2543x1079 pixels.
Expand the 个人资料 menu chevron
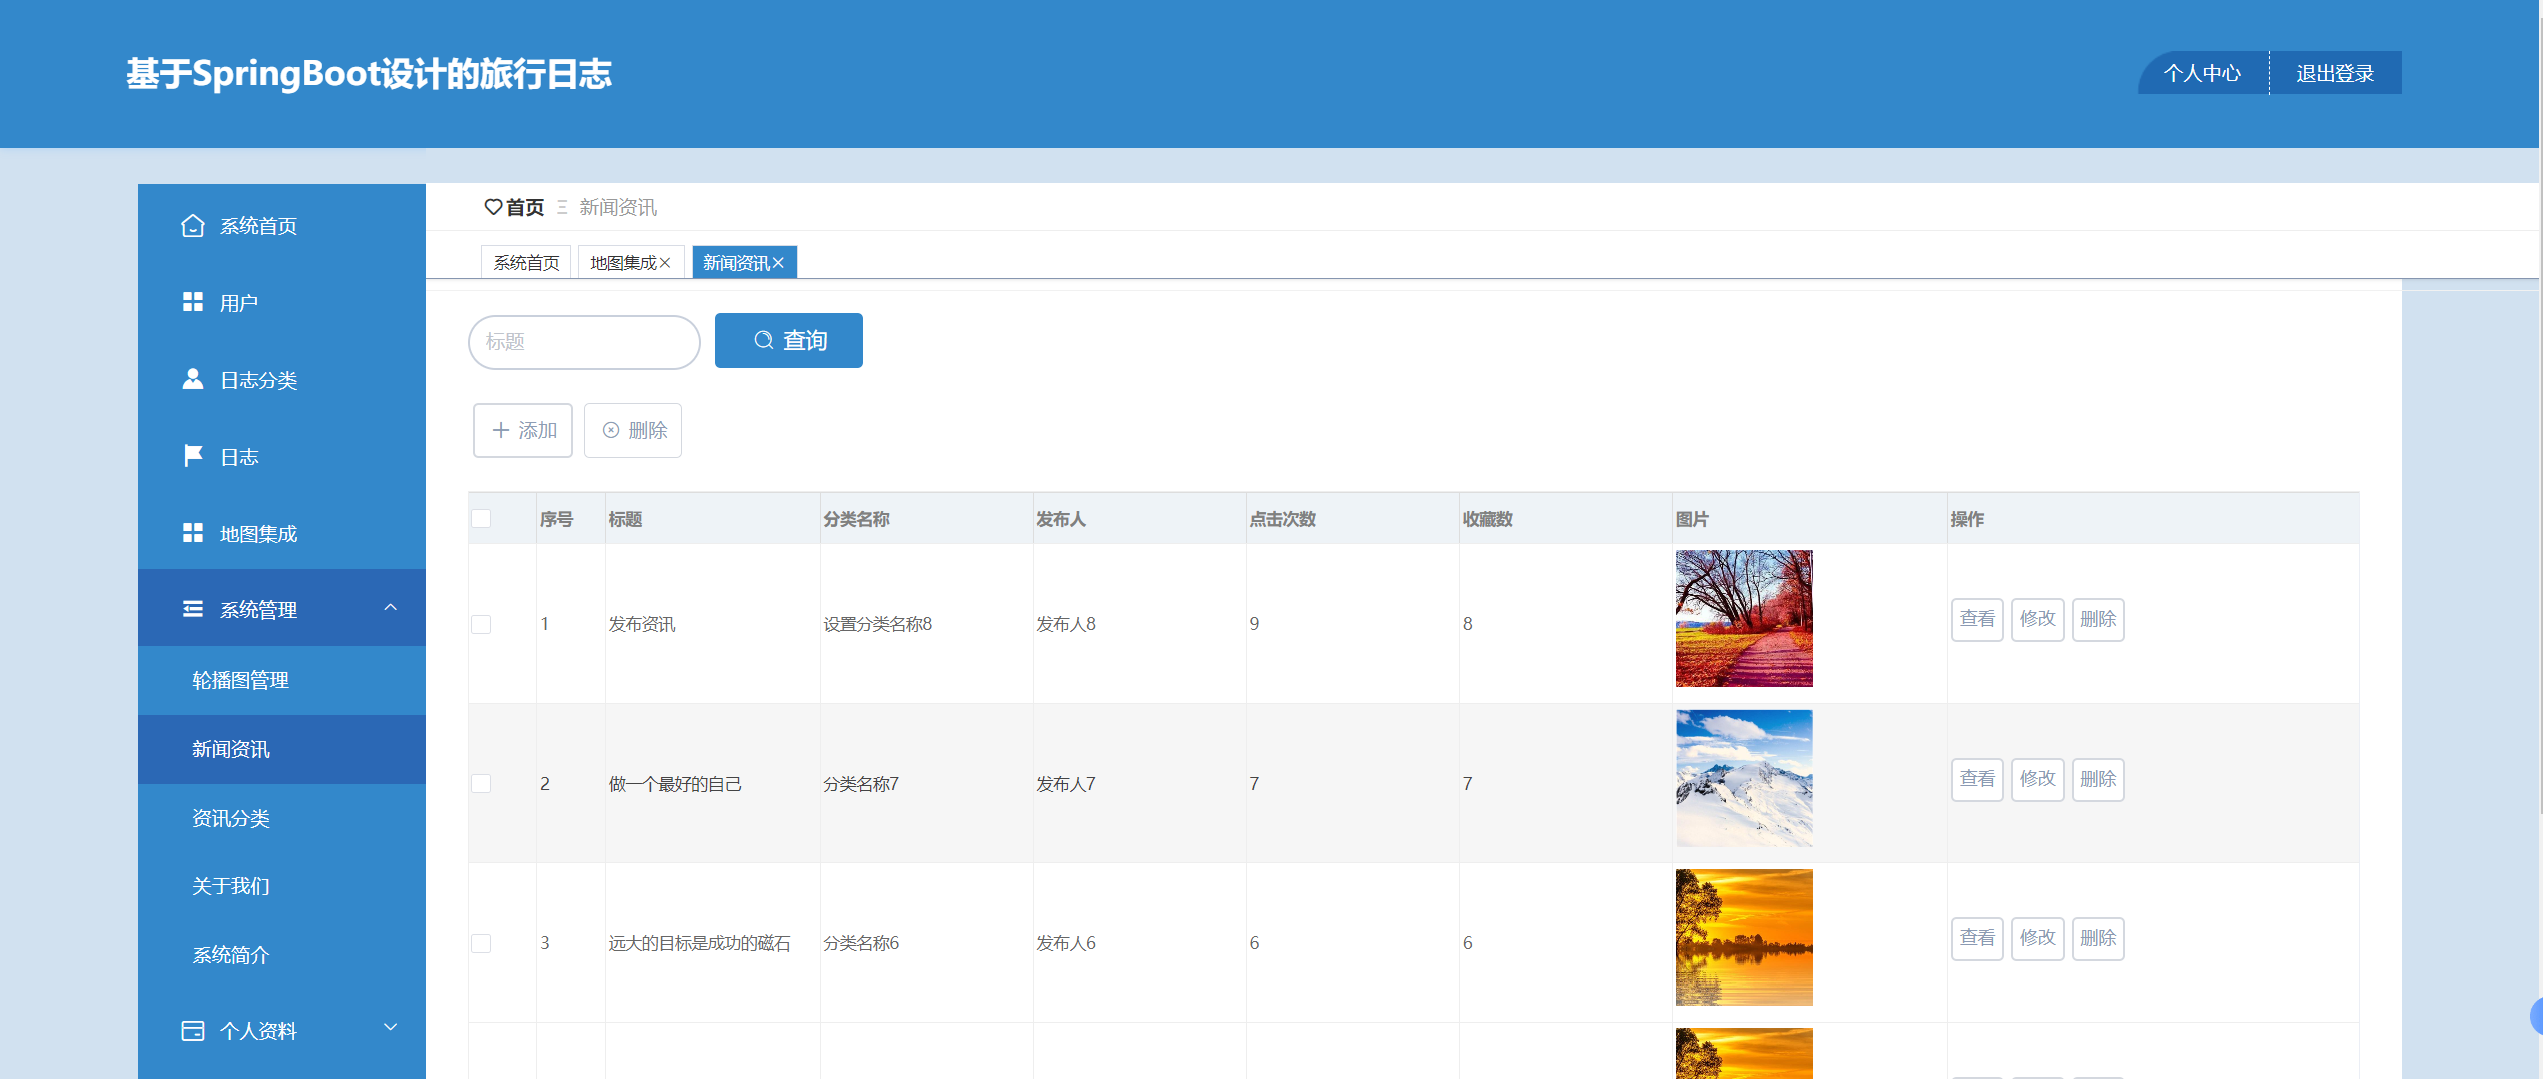[391, 1028]
